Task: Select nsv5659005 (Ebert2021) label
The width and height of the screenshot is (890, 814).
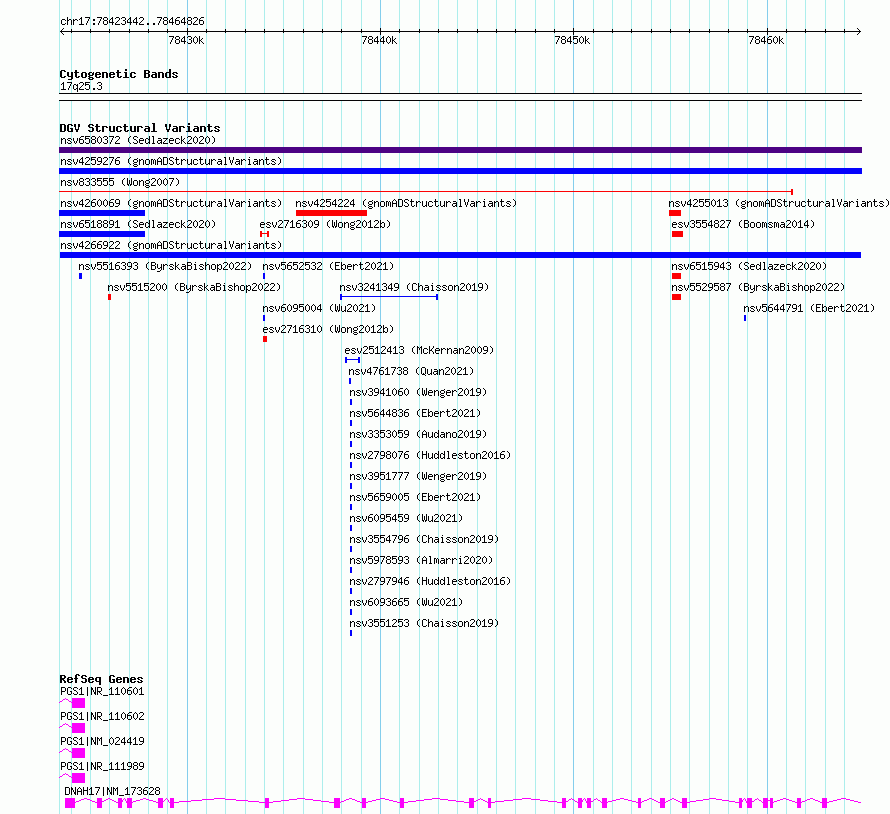Action: [x=415, y=497]
